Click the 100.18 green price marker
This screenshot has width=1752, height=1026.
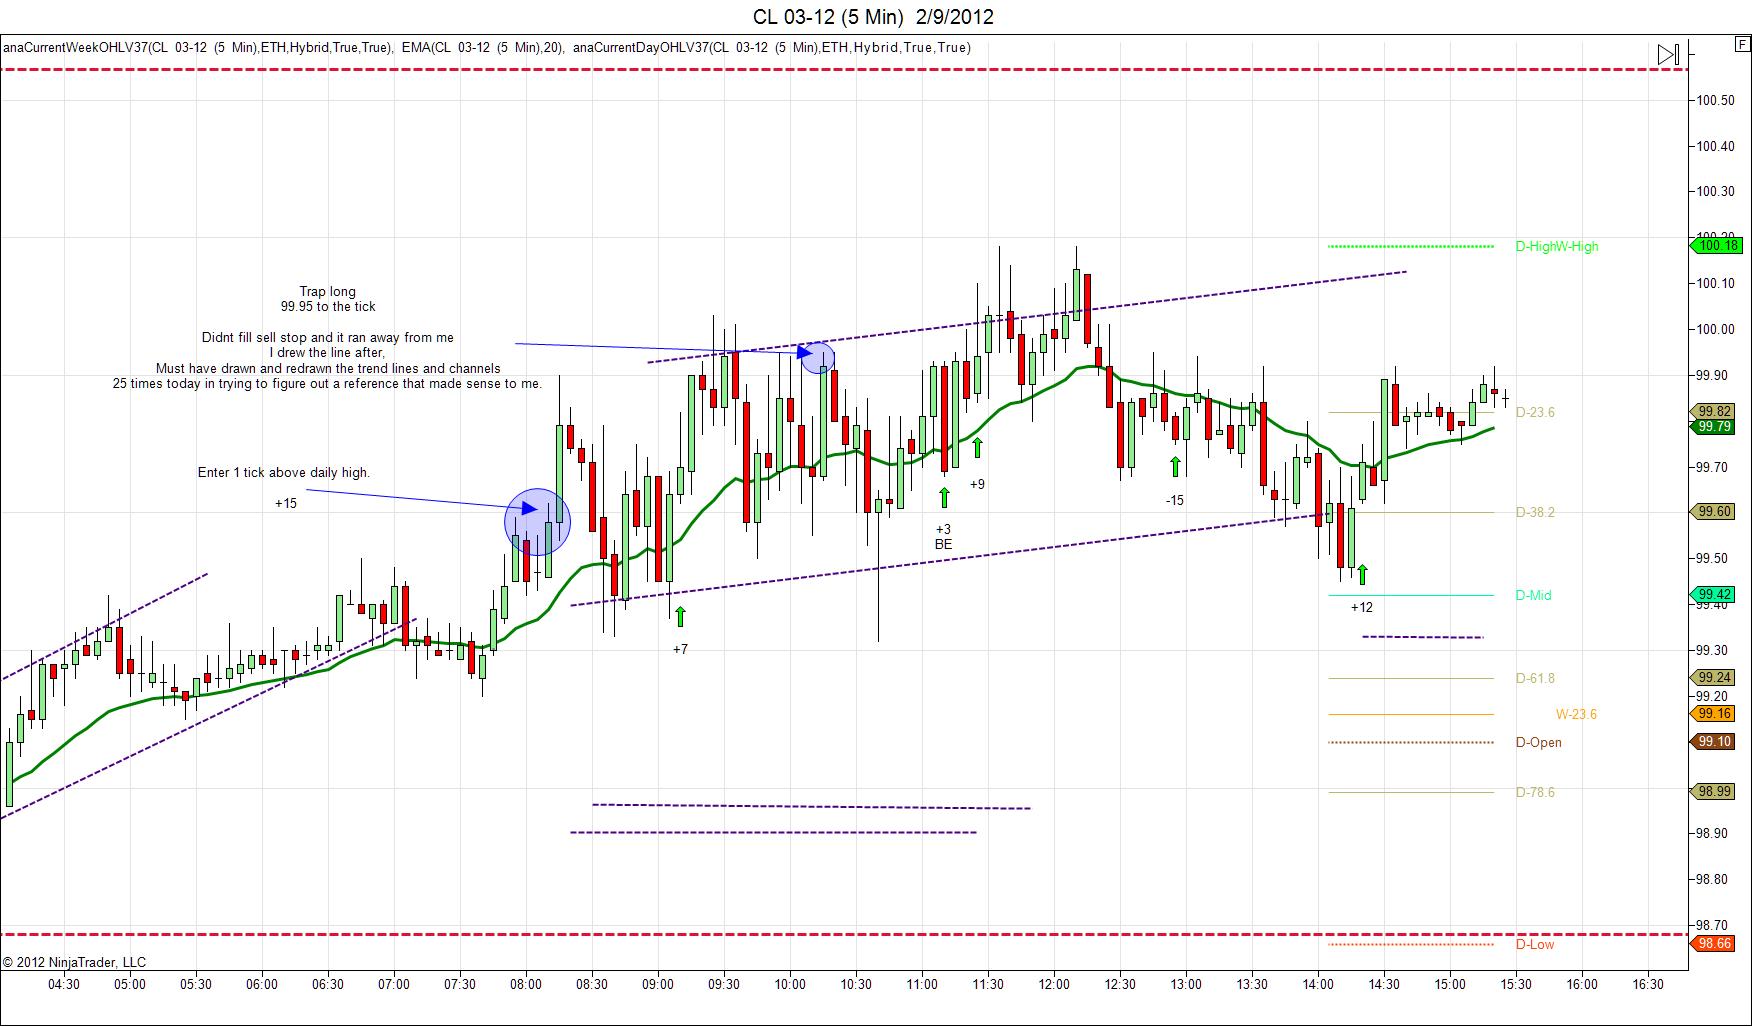(x=1718, y=245)
